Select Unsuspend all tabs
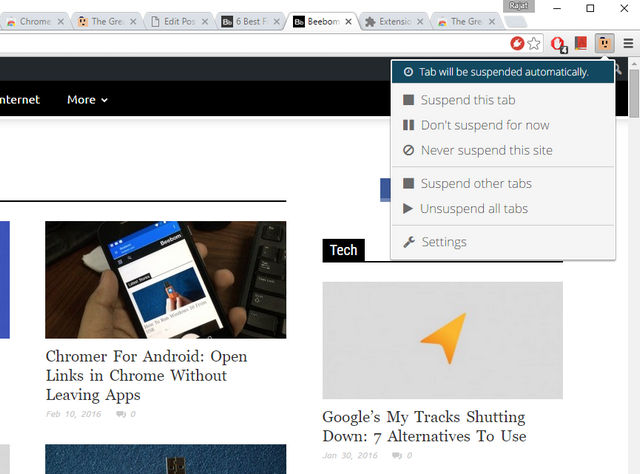 [503, 209]
